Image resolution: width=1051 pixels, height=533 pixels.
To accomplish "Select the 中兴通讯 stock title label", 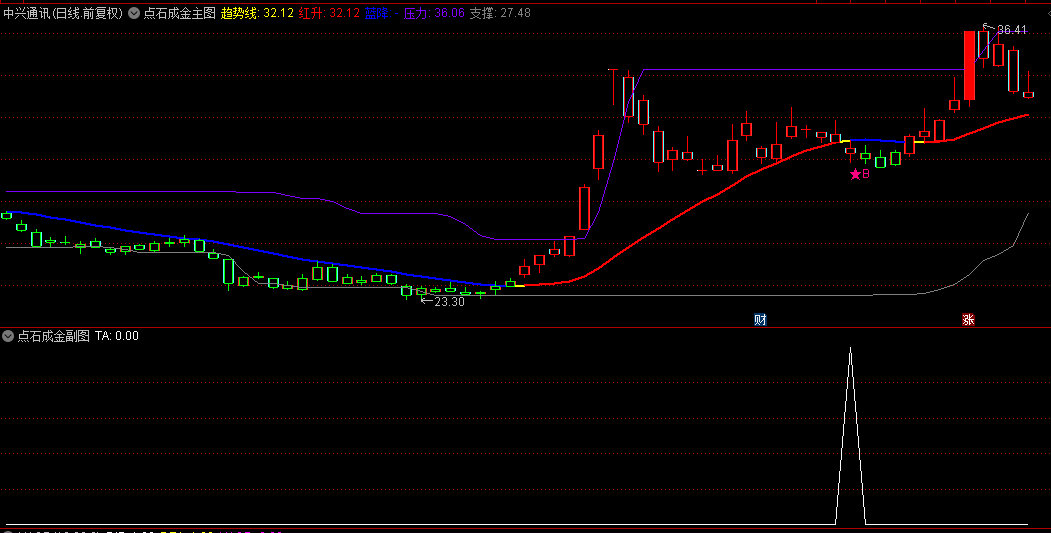I will pos(32,13).
